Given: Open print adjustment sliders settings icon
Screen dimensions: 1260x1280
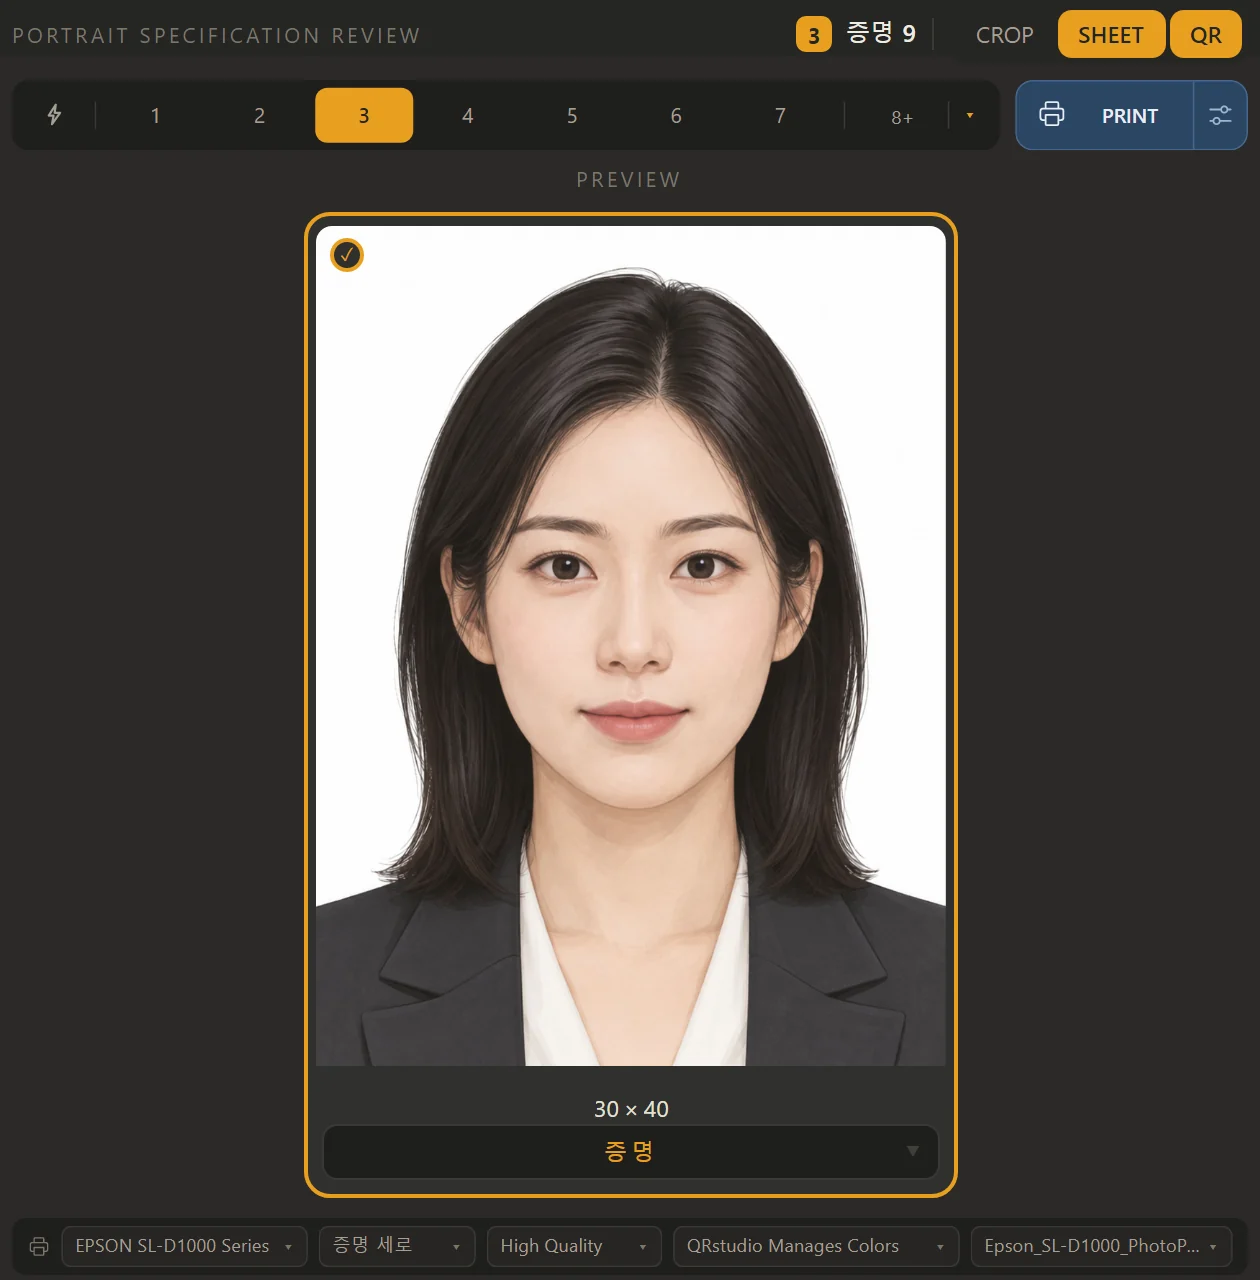Looking at the screenshot, I should 1220,115.
